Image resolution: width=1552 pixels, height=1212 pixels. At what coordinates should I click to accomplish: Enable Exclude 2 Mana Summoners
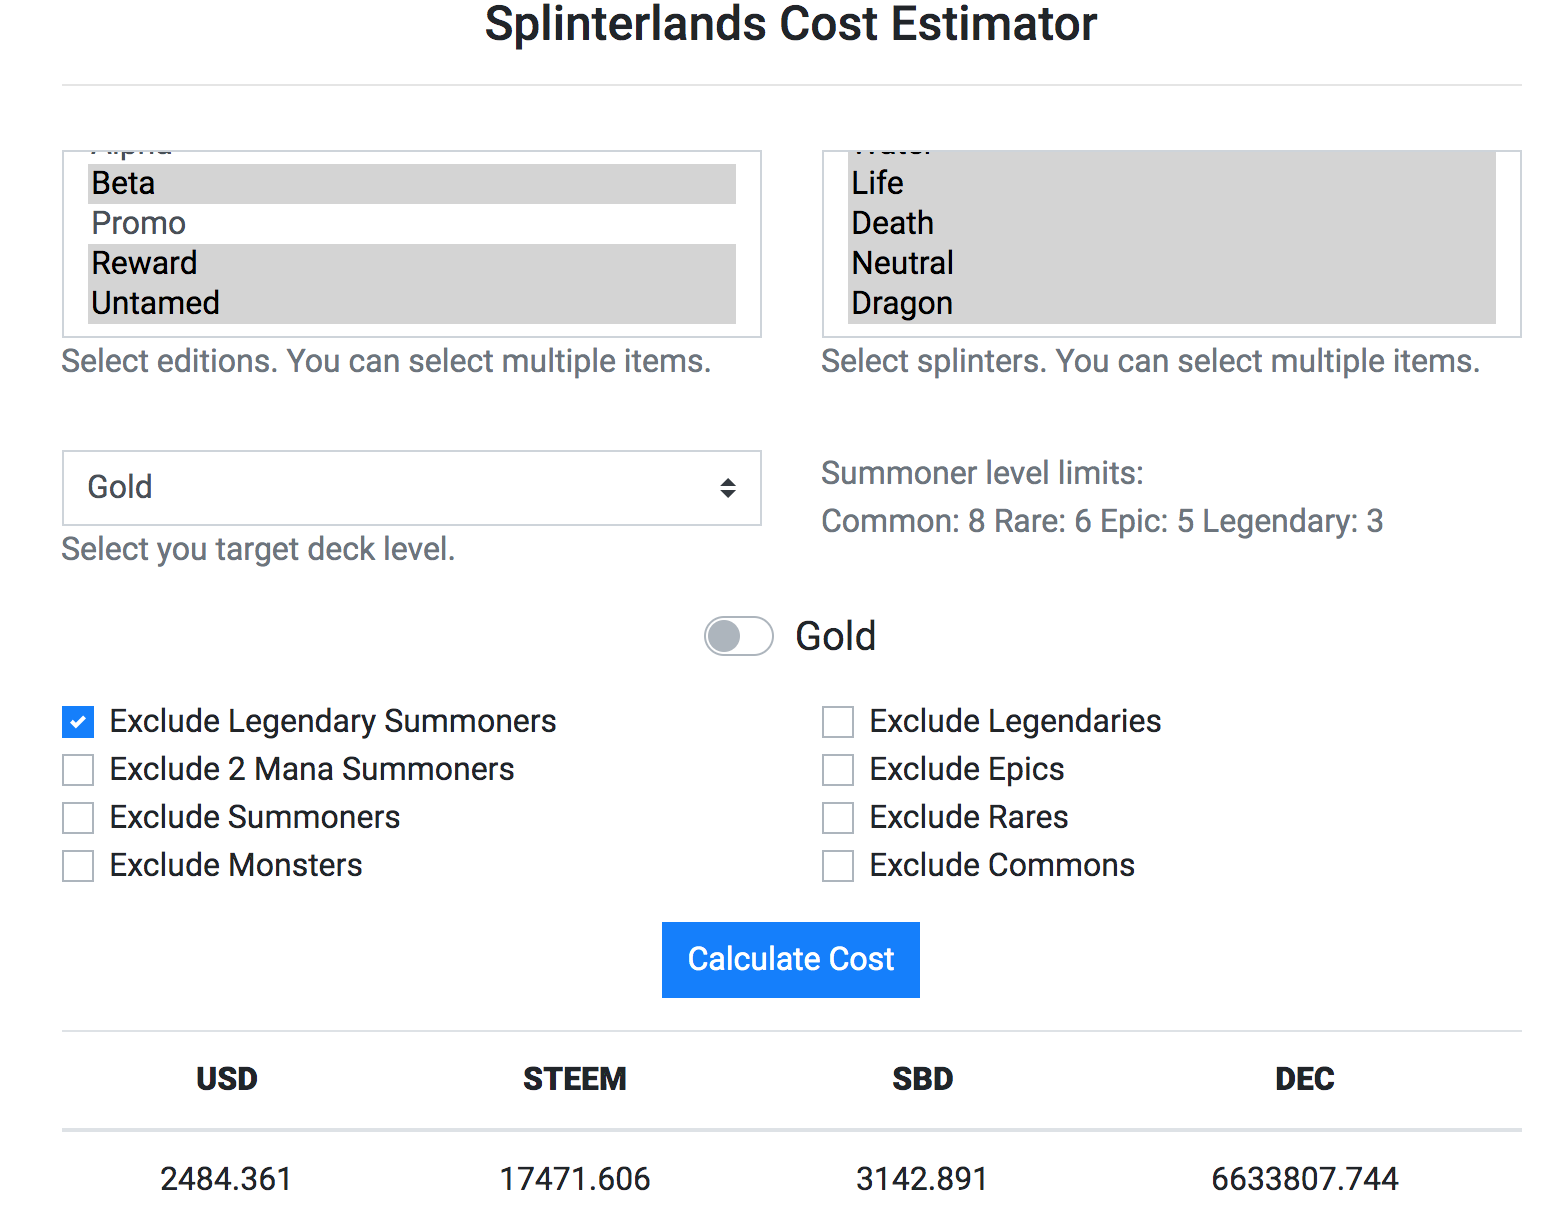click(x=78, y=770)
